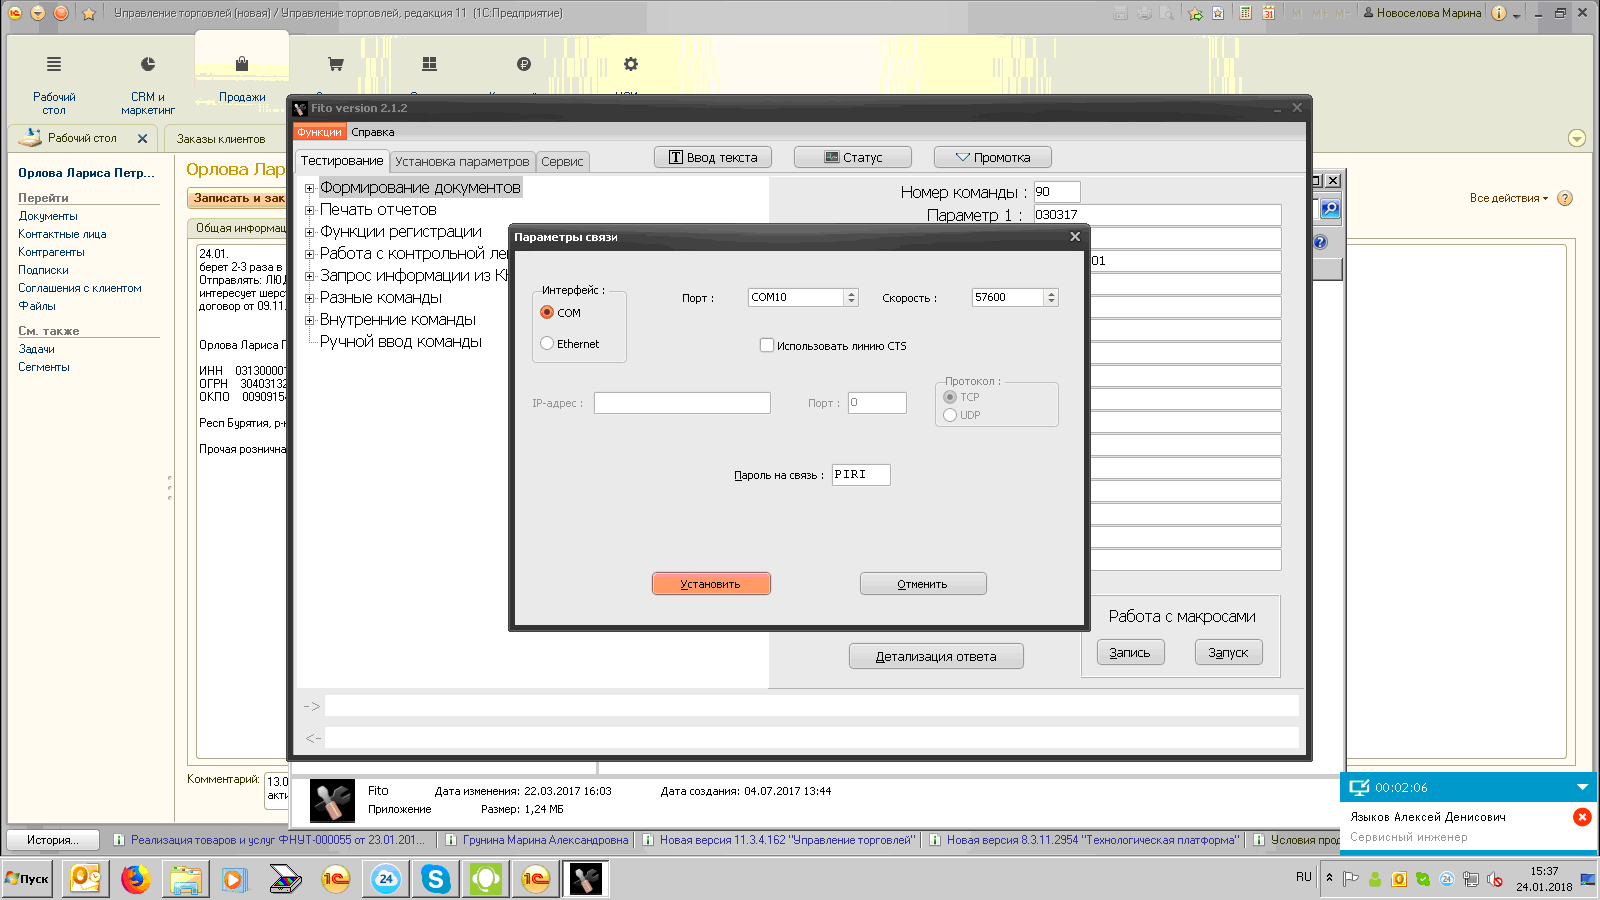Click the Пароль на связь input field
1600x900 pixels.
(x=861, y=474)
